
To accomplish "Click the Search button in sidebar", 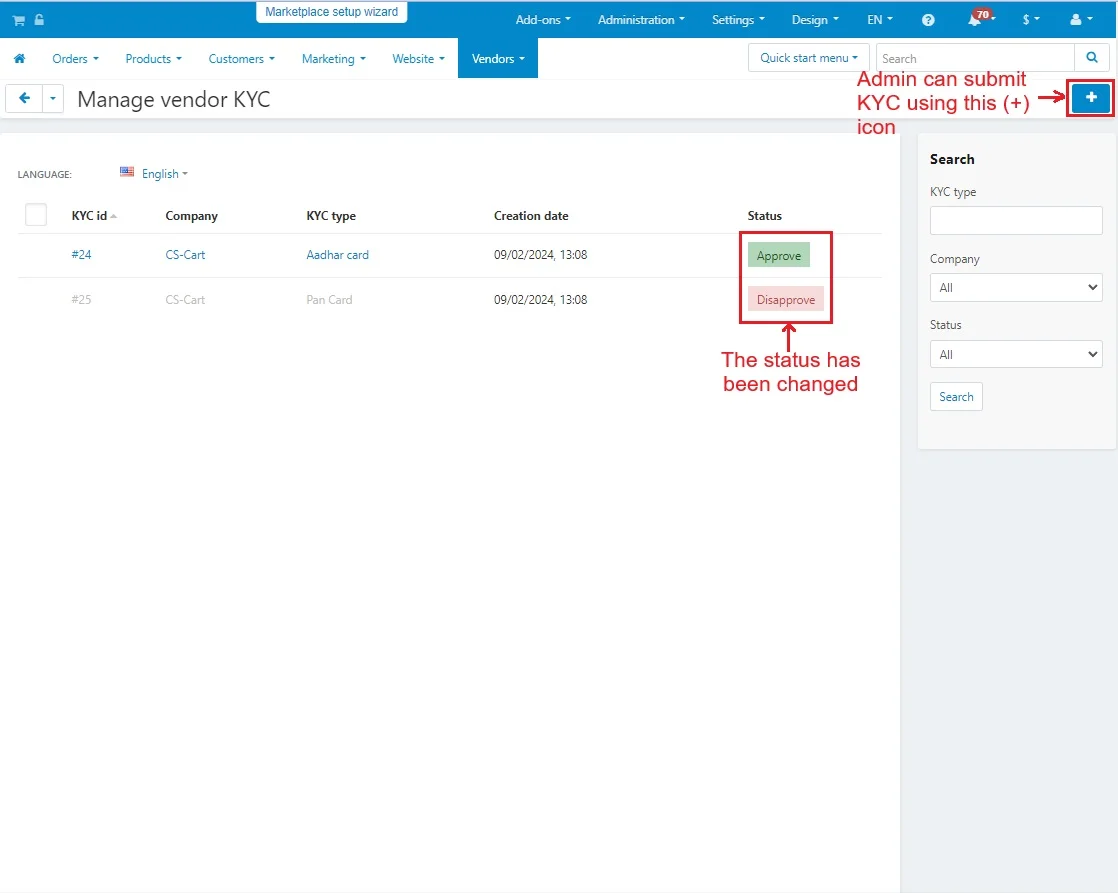I will pos(956,397).
